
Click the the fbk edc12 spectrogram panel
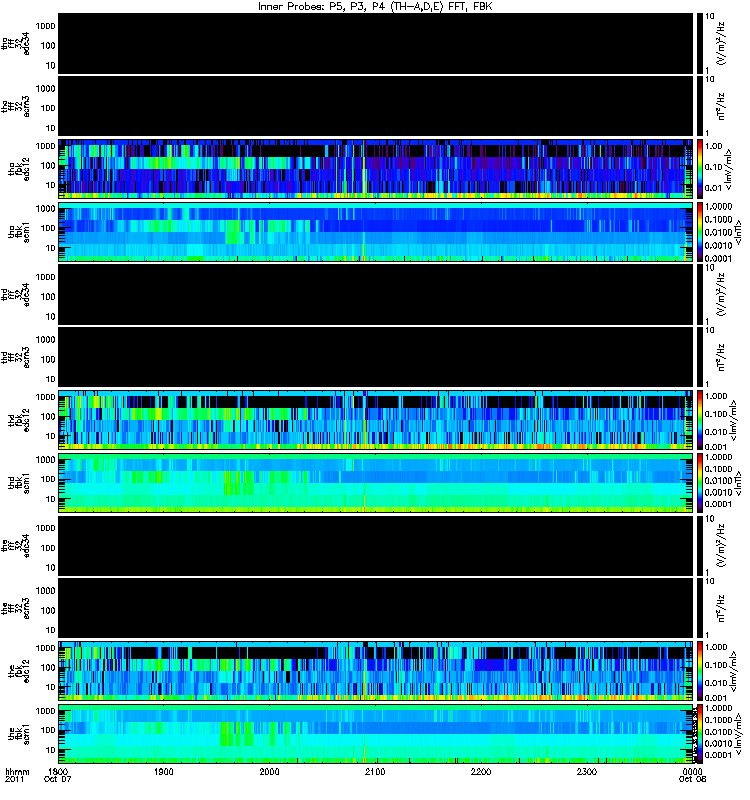coord(376,670)
